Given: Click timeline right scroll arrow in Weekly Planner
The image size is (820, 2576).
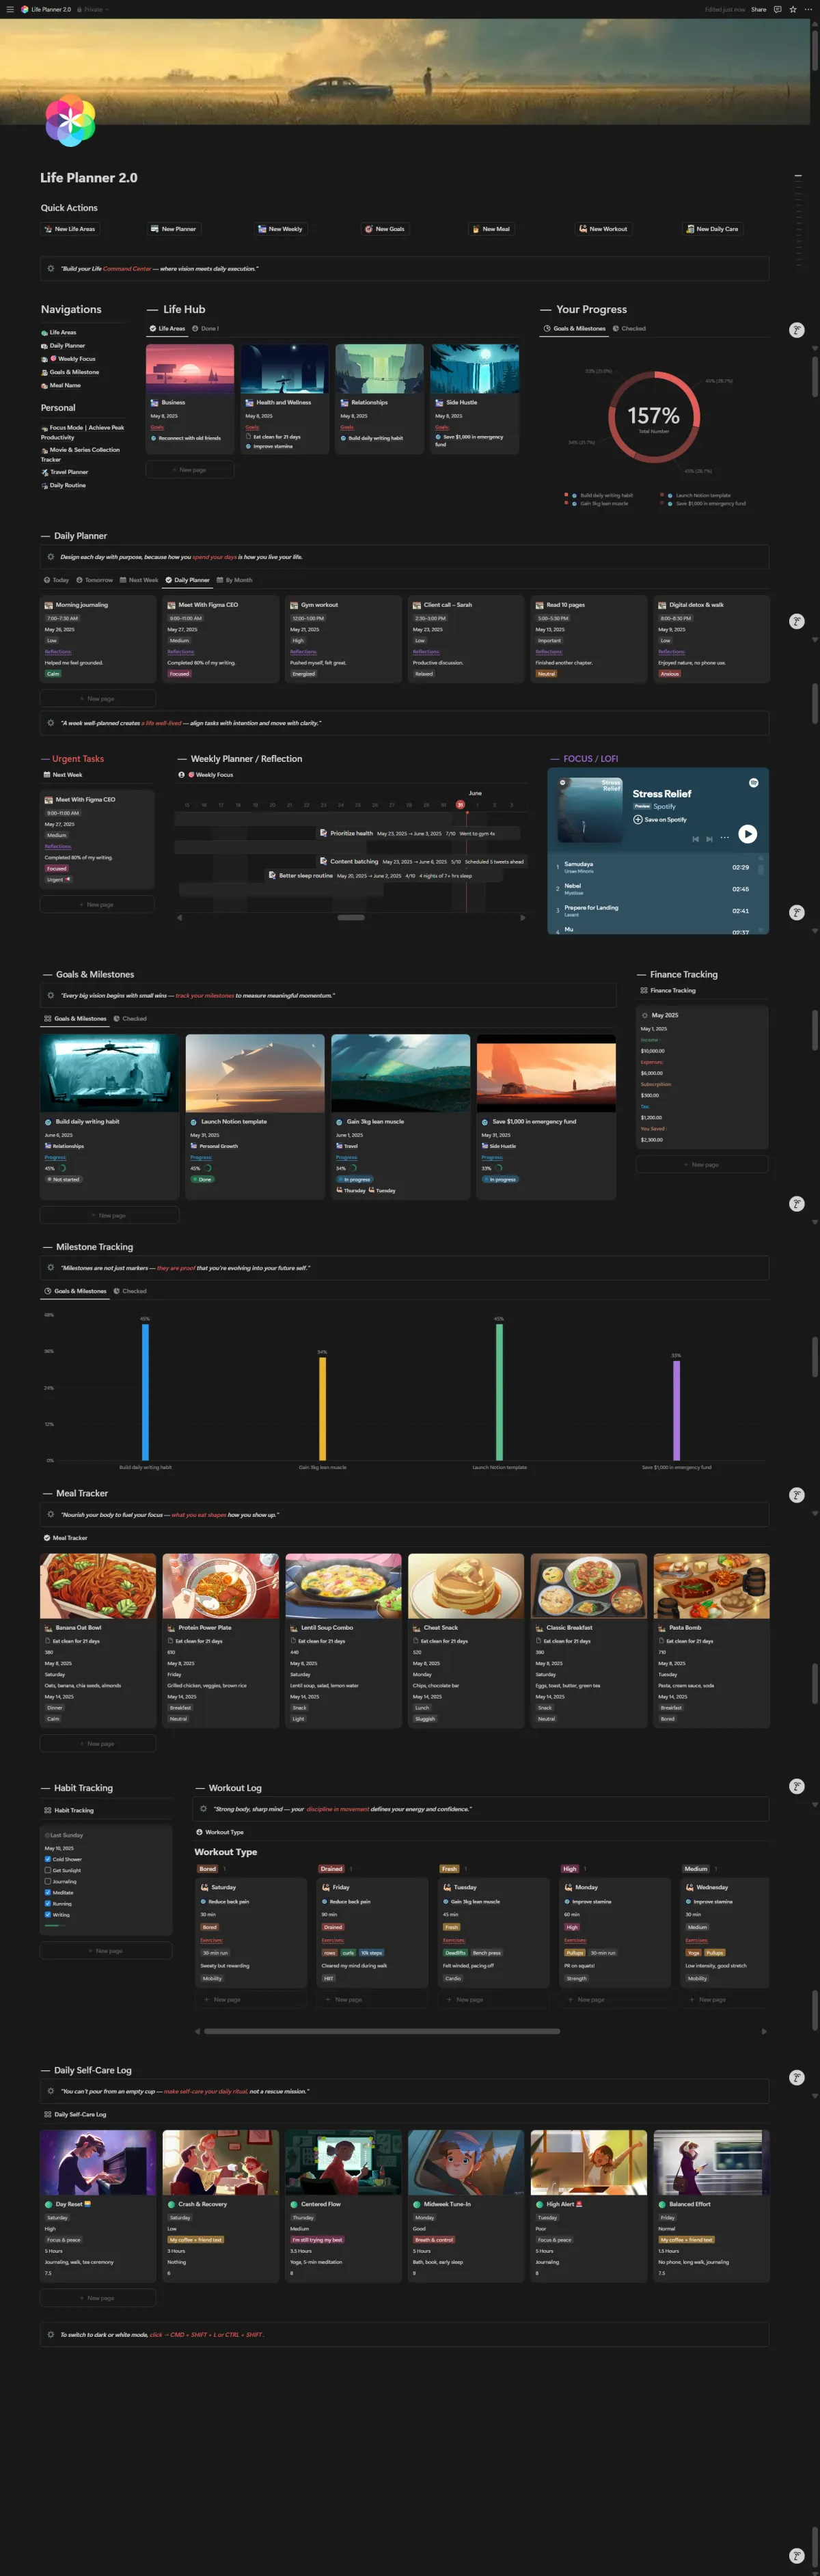Looking at the screenshot, I should point(522,917).
